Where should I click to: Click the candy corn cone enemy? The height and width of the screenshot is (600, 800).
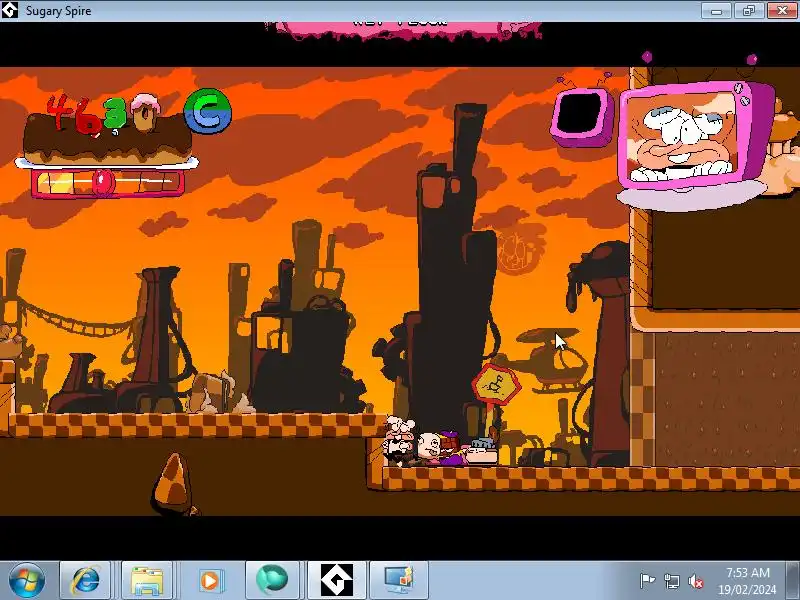click(174, 484)
